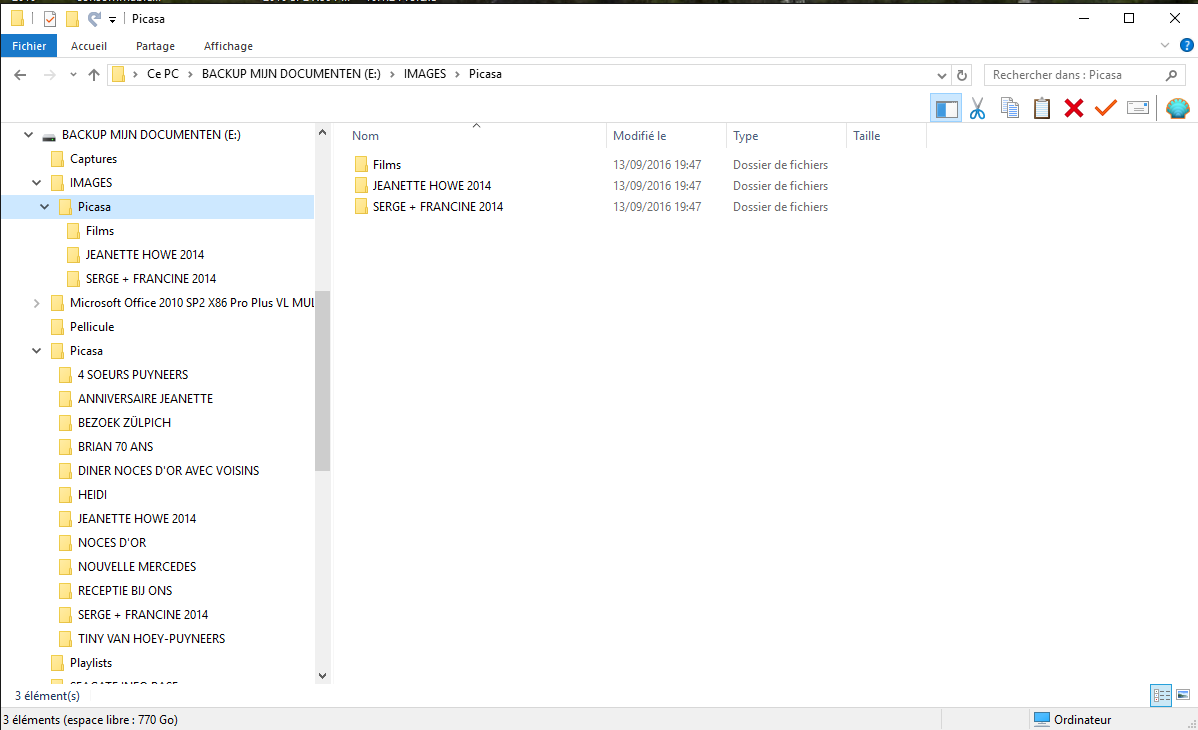Click the refresh button beside address bar
This screenshot has height=730, width=1198.
(x=962, y=75)
